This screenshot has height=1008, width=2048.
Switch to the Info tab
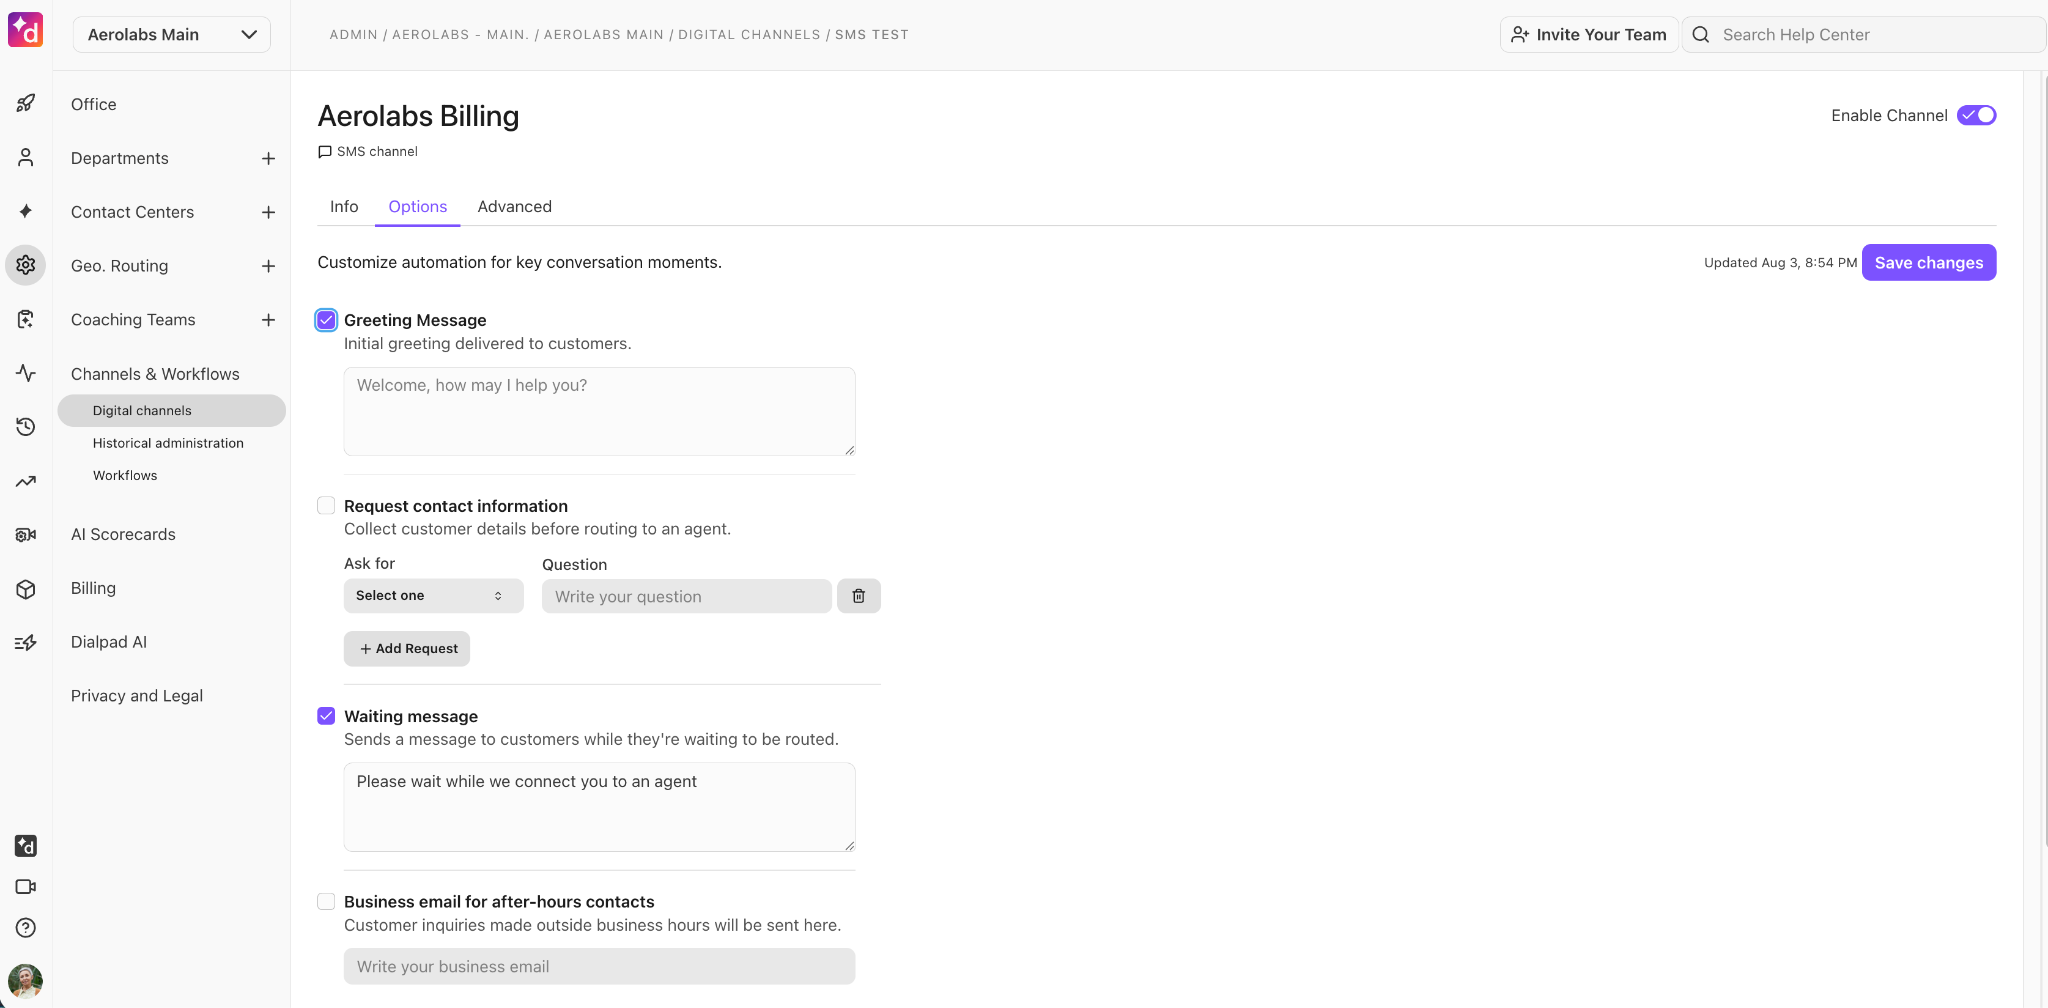click(x=344, y=207)
